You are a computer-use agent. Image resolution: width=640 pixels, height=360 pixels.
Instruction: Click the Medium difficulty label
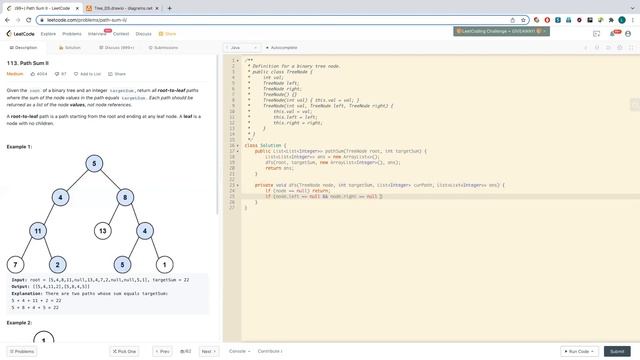click(15, 74)
